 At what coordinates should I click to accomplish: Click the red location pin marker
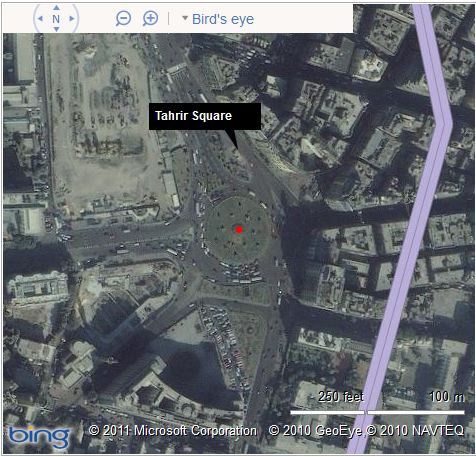point(239,229)
